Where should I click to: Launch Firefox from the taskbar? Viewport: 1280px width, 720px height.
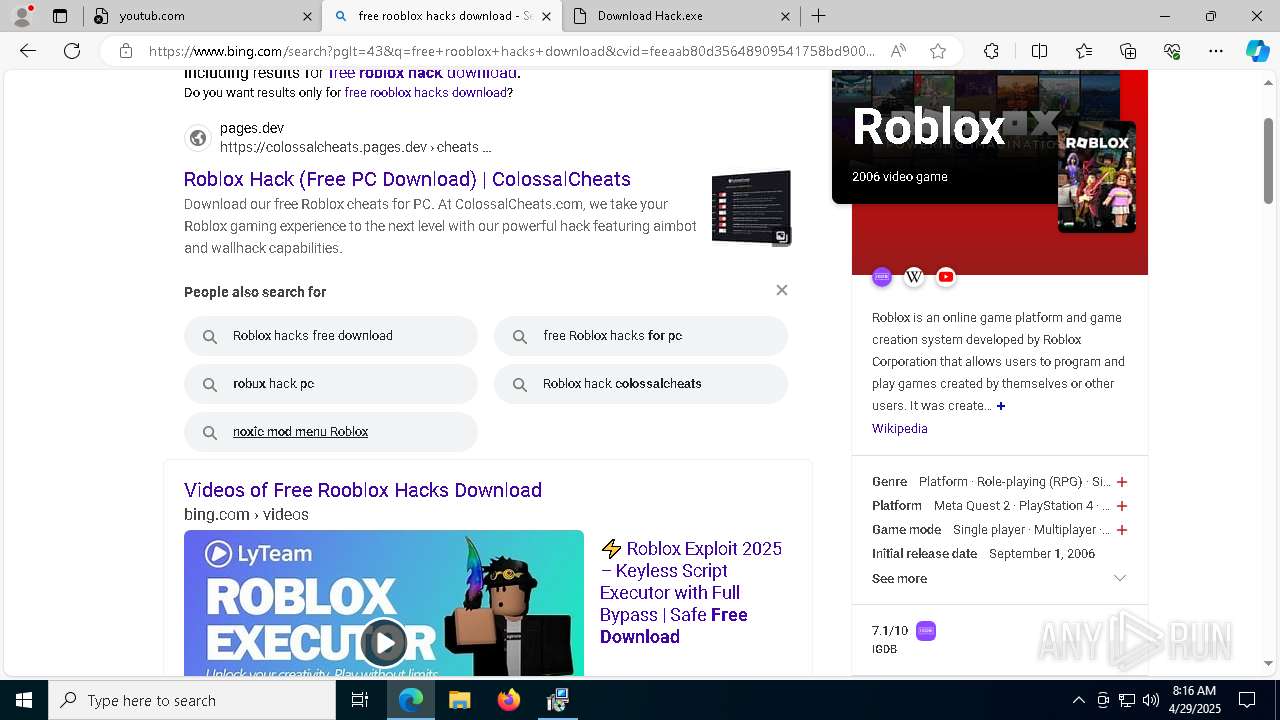click(x=509, y=700)
